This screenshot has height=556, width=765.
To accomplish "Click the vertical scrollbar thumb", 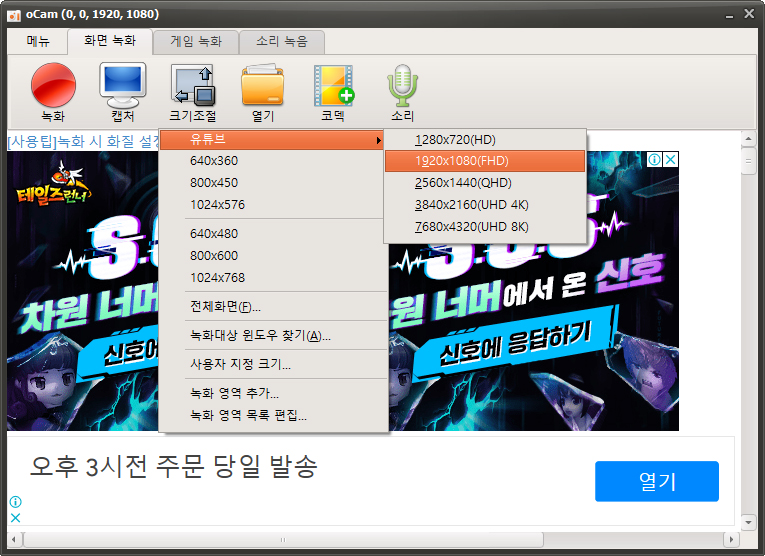I will tap(748, 161).
